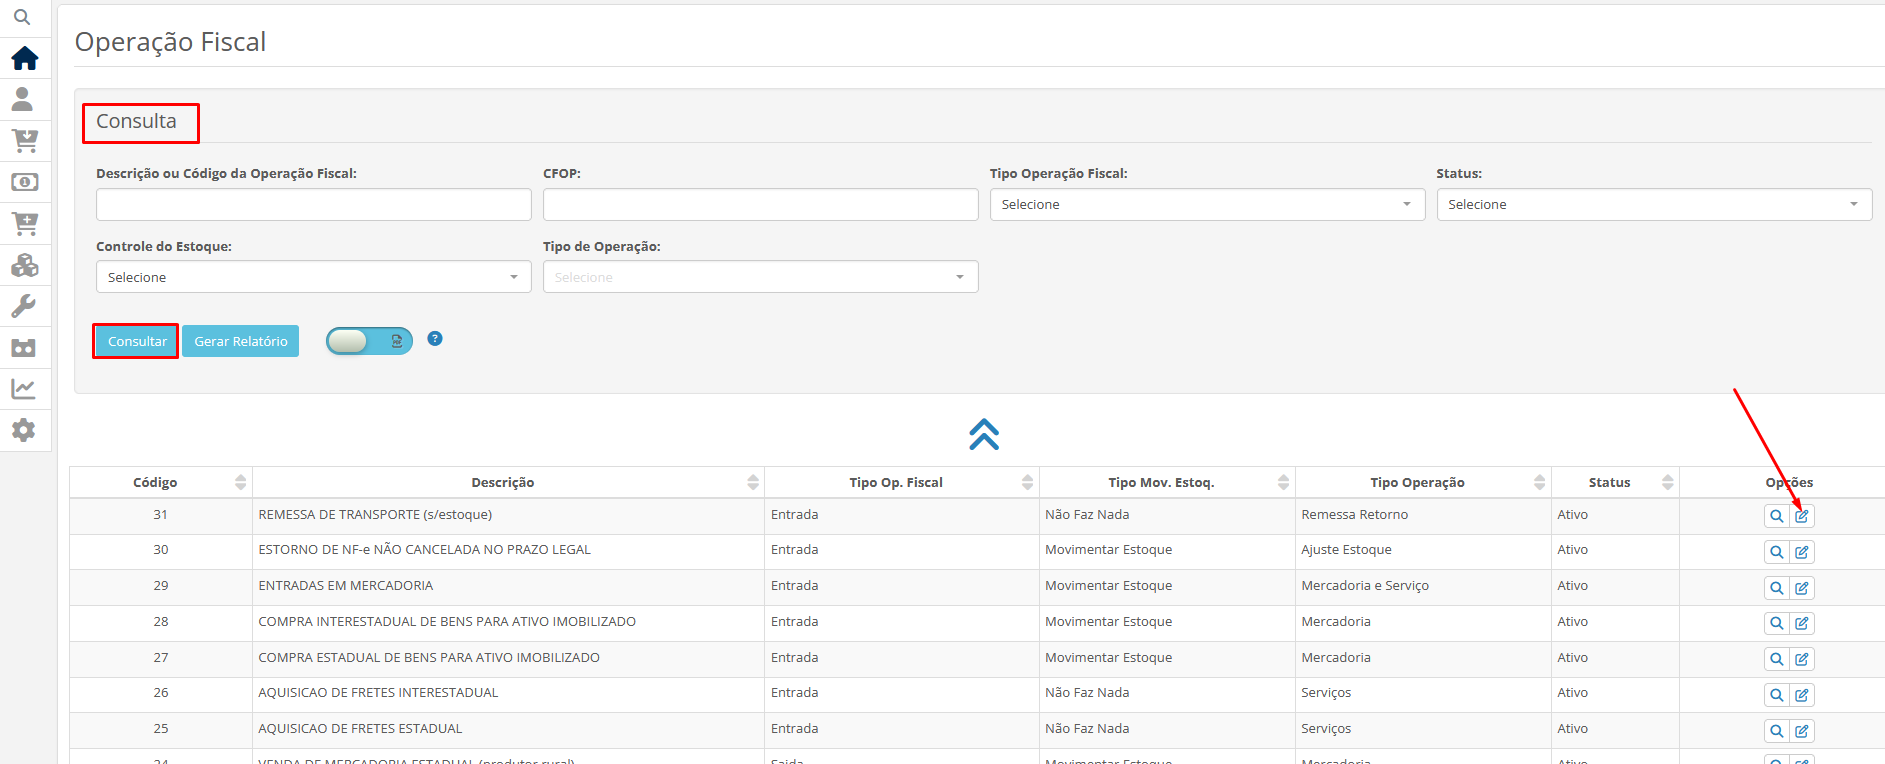Image resolution: width=1885 pixels, height=764 pixels.
Task: Open the money/finance sidebar icon
Action: (25, 182)
